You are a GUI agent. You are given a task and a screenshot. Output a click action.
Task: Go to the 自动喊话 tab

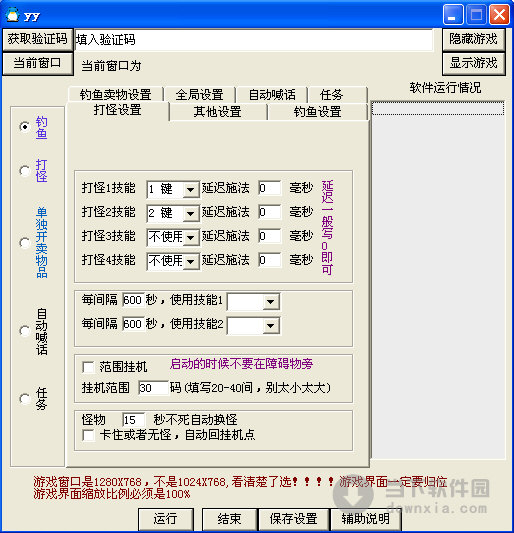[272, 94]
